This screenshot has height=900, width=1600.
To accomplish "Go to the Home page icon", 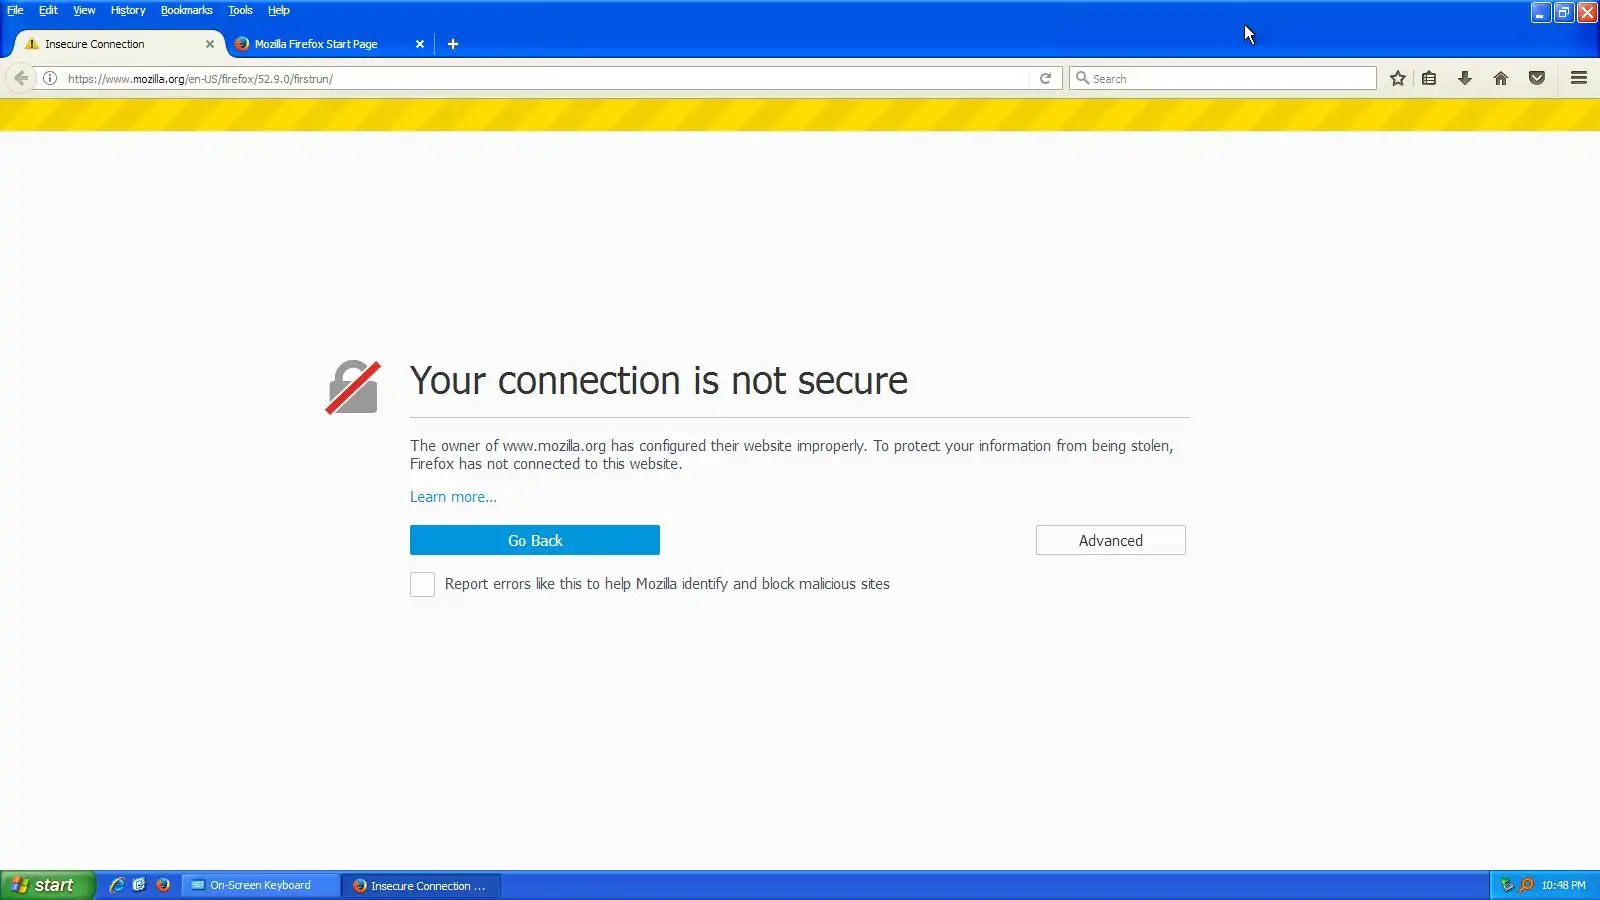I will tap(1501, 78).
